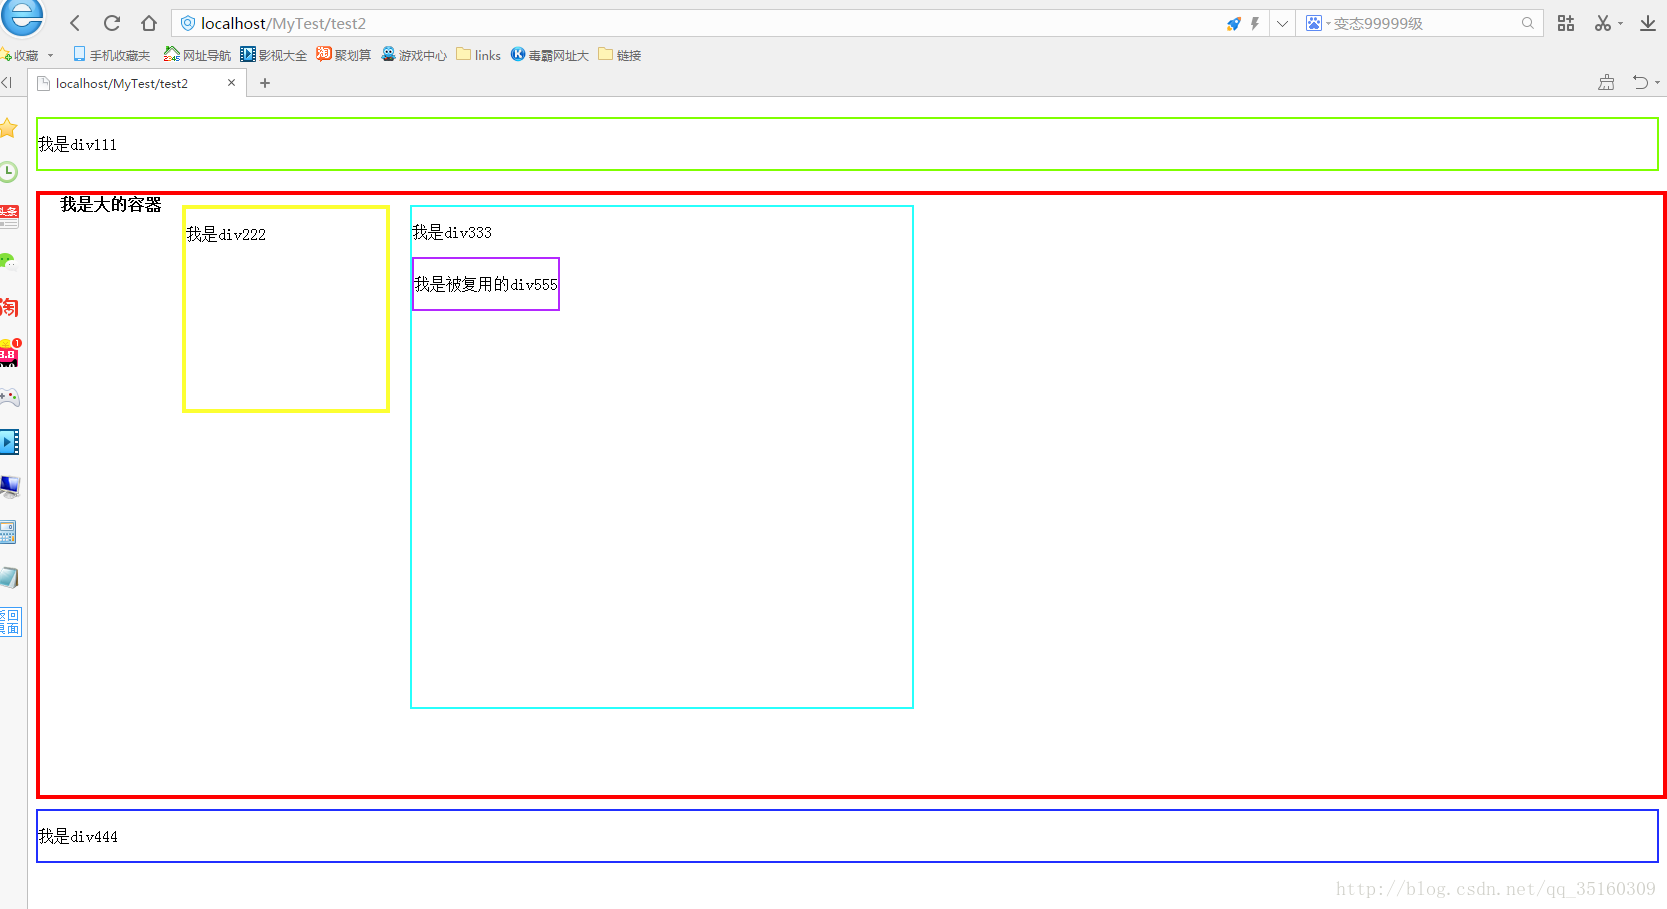Click the 我是大的容器 heading

(110, 204)
